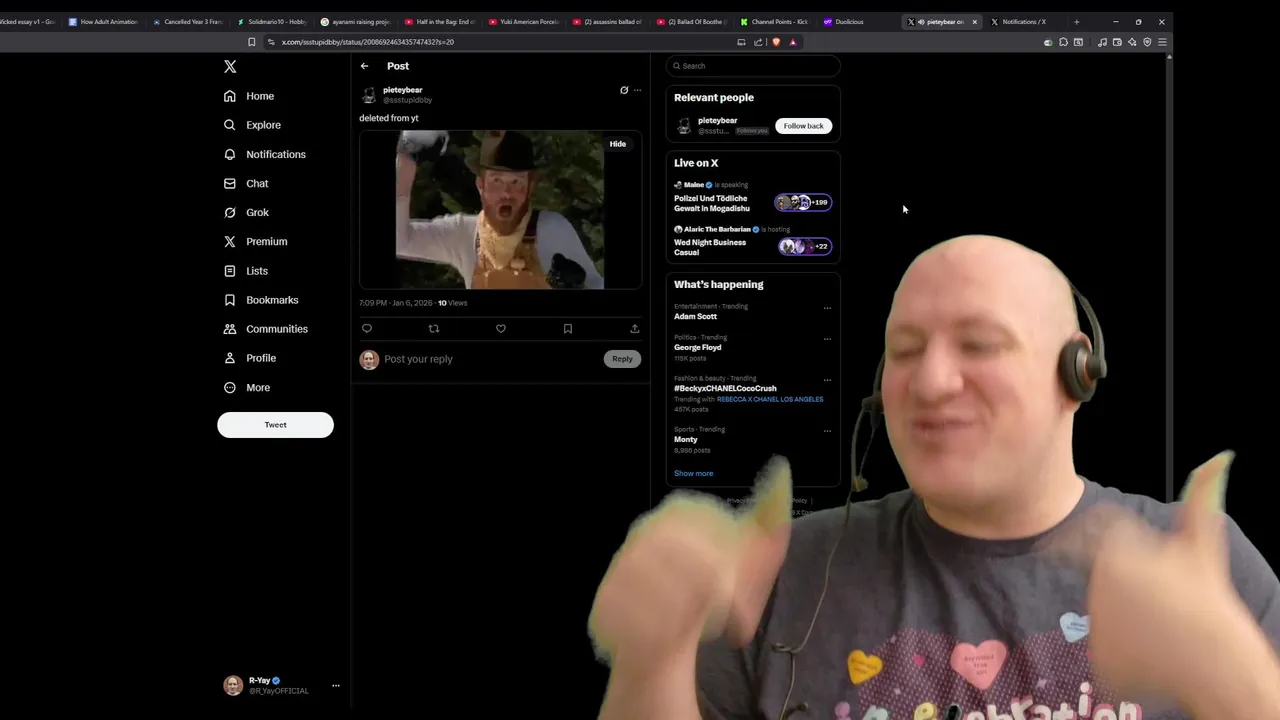The width and height of the screenshot is (1280, 720).
Task: Go back using the Post arrow
Action: click(x=364, y=66)
